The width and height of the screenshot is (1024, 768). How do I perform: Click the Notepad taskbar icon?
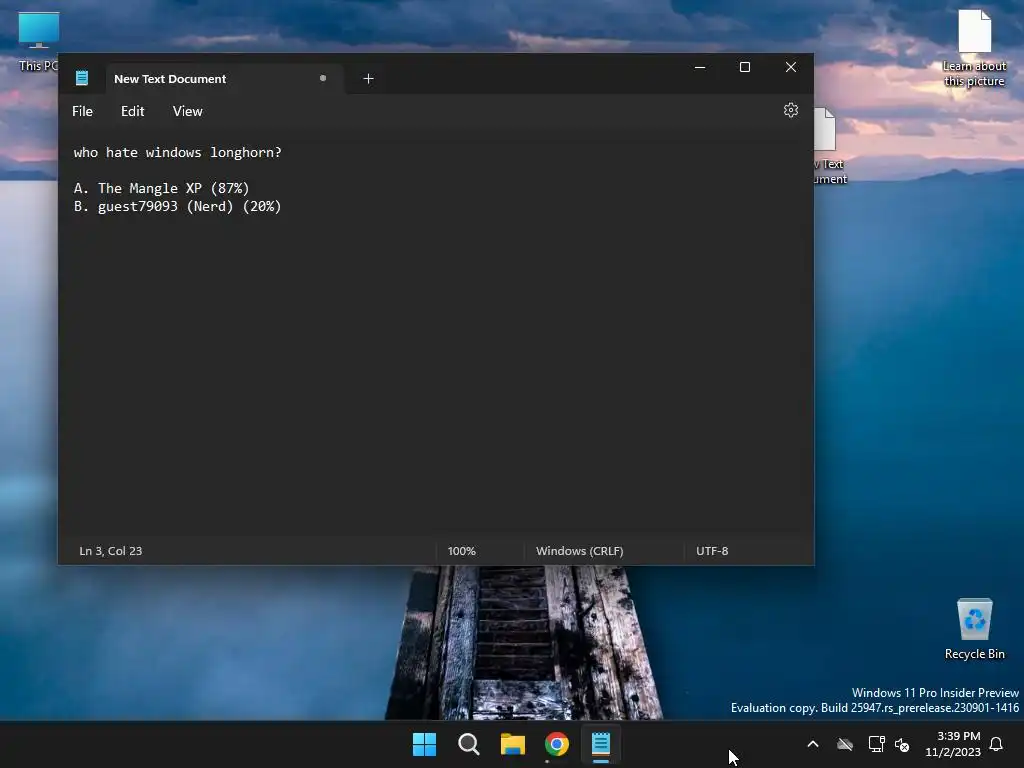[601, 744]
